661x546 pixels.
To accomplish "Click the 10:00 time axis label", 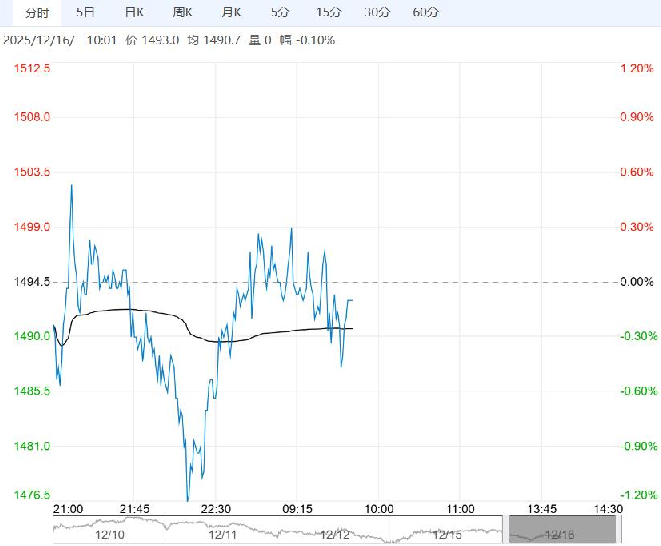I will pos(379,509).
